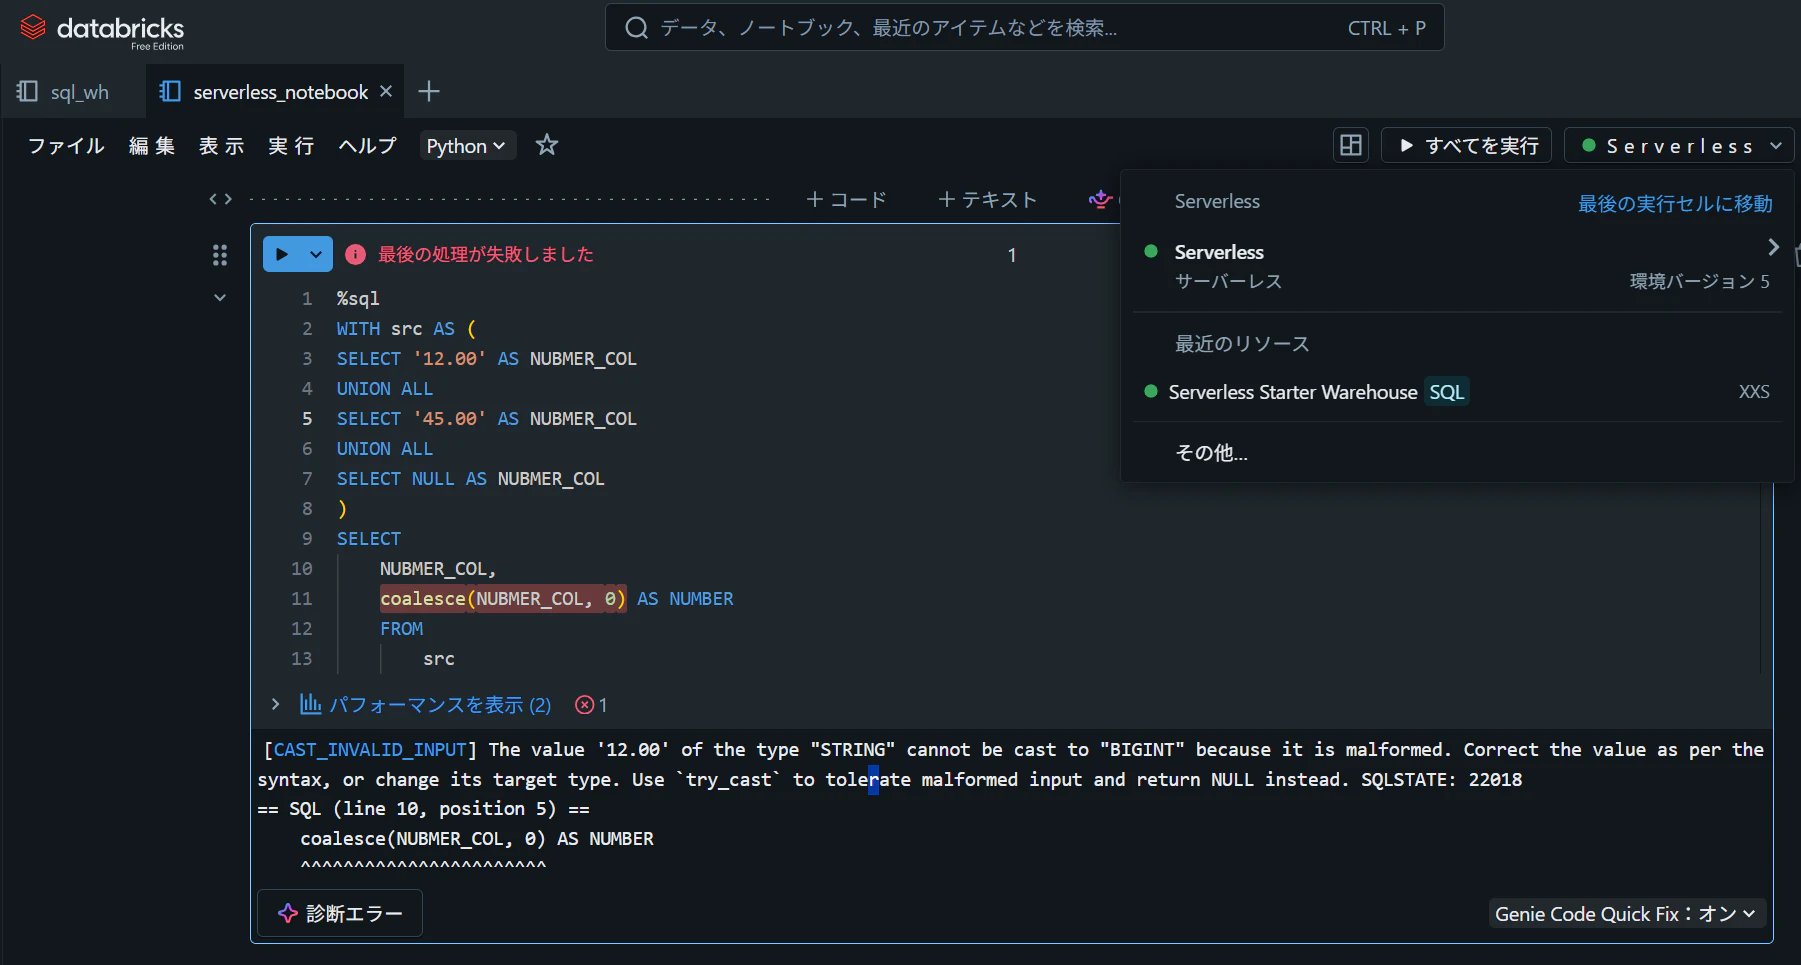Image resolution: width=1801 pixels, height=965 pixels.
Task: Click the text 最後の処理が失敗しました
Action: (486, 254)
